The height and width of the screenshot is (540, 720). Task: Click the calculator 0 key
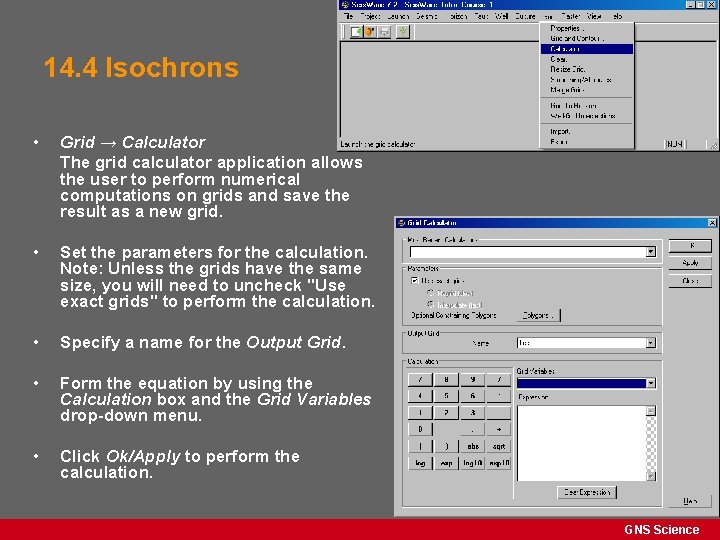420,429
